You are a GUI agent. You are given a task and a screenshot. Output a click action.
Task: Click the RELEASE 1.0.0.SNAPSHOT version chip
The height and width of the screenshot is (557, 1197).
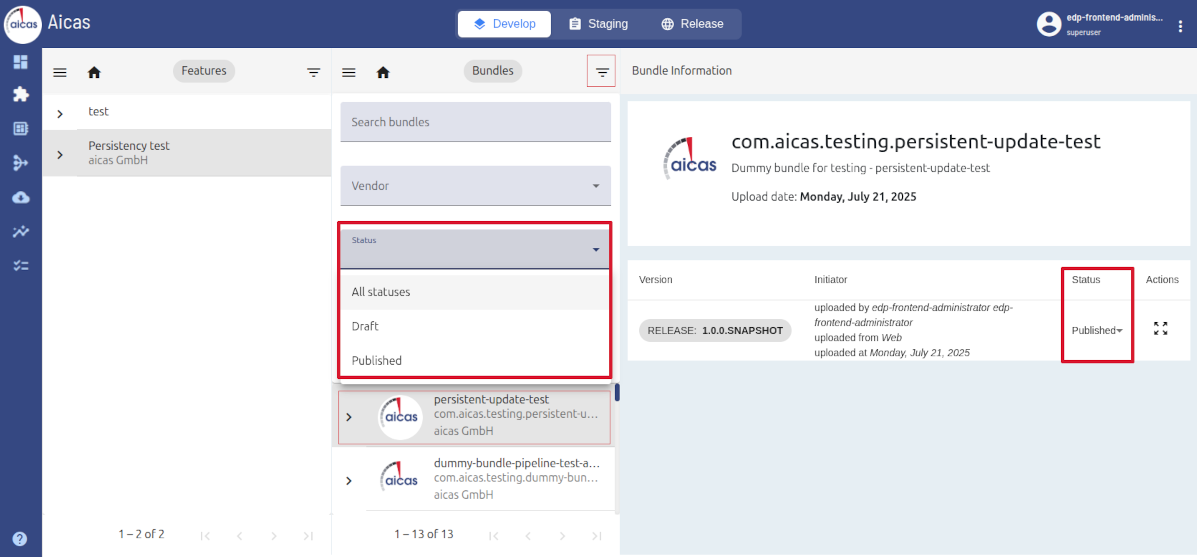tap(715, 330)
